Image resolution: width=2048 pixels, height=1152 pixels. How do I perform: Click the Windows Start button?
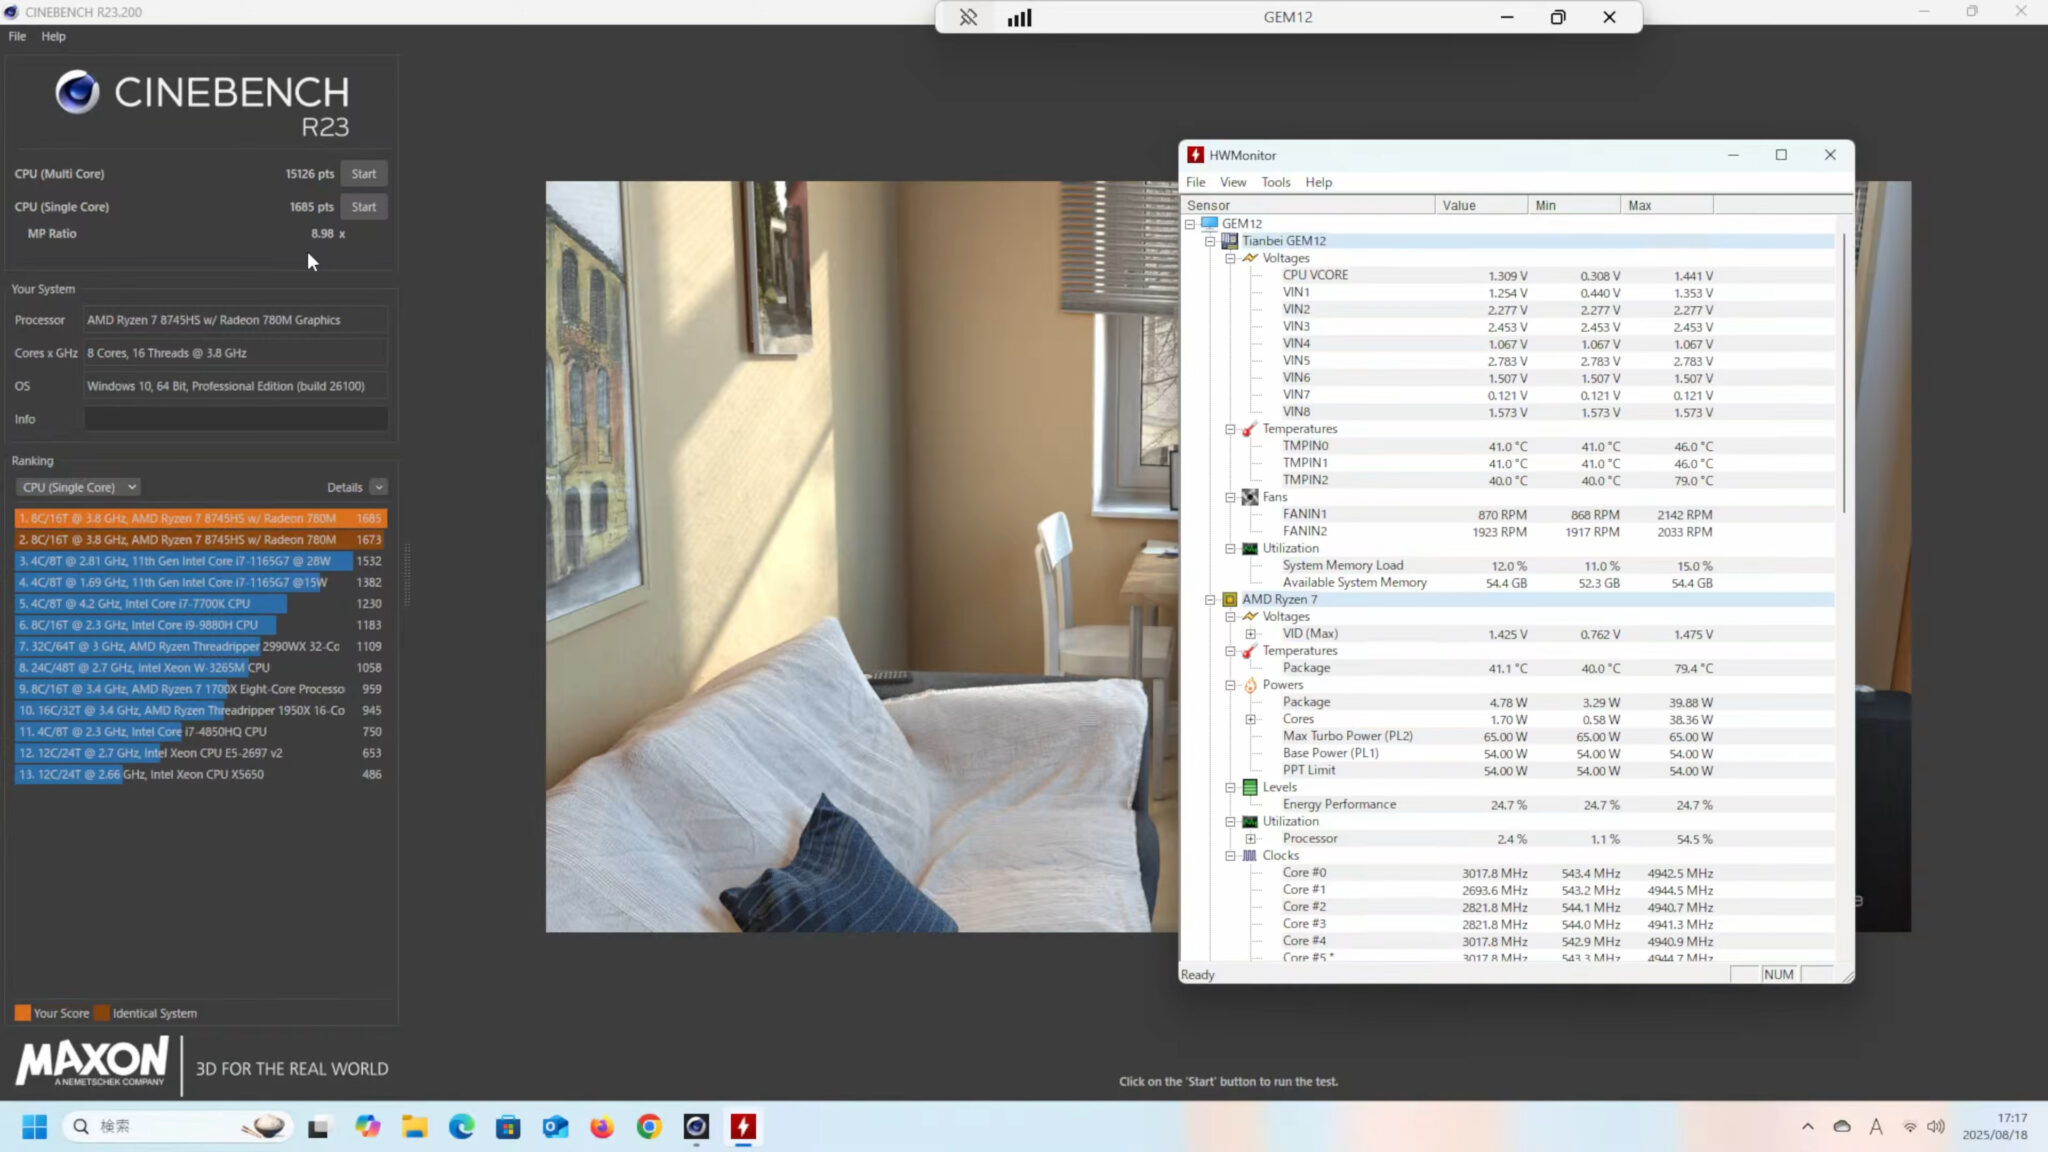click(34, 1127)
